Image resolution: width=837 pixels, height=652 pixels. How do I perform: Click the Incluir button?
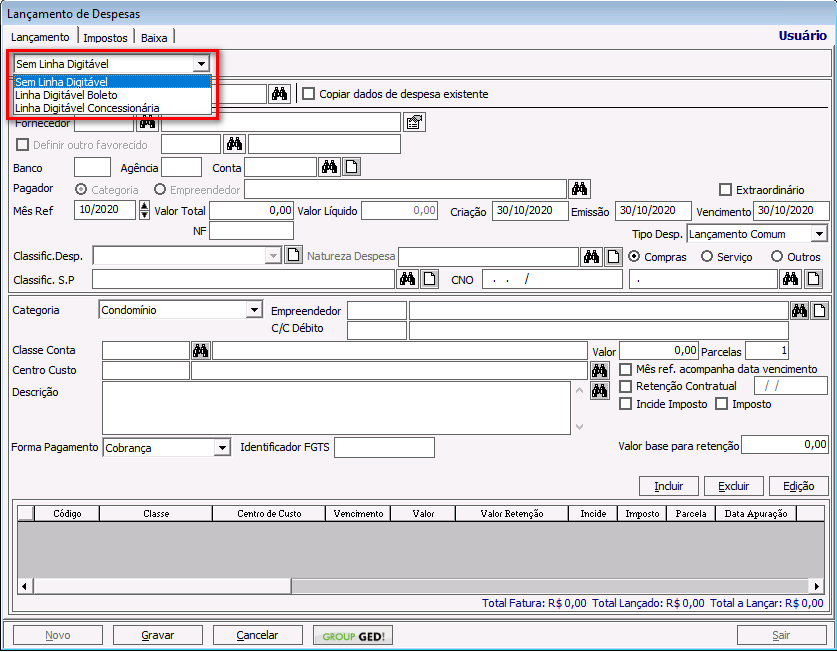click(x=668, y=486)
